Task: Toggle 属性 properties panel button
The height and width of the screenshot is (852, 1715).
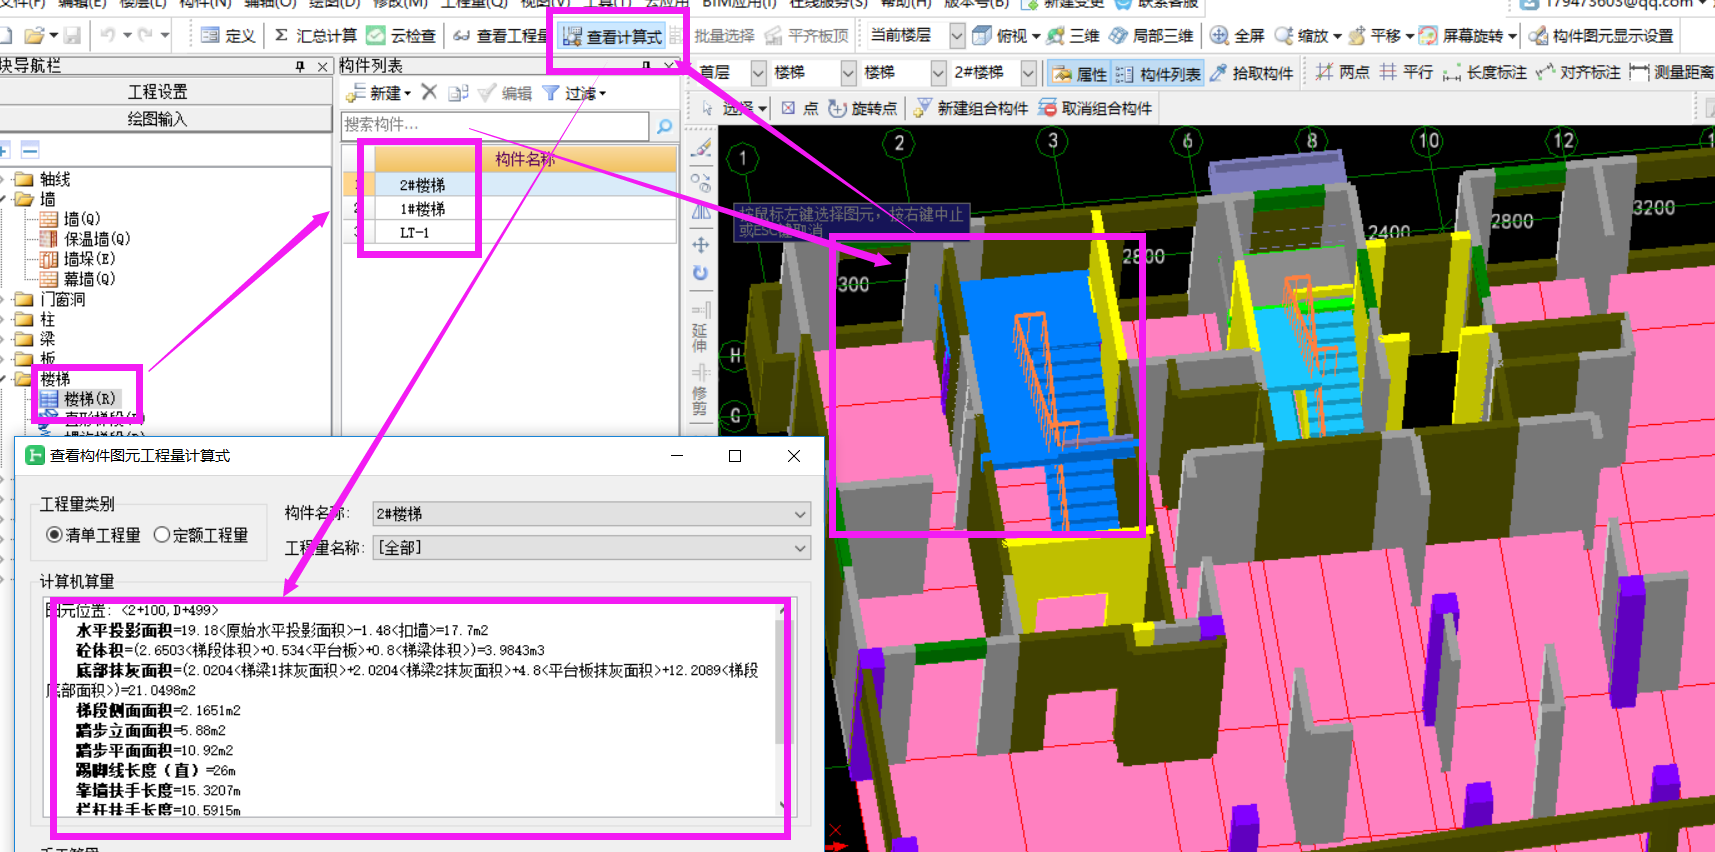Action: tap(1079, 74)
